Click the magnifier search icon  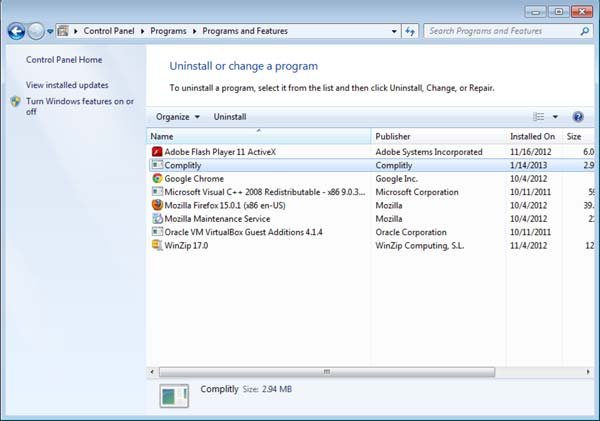point(584,31)
